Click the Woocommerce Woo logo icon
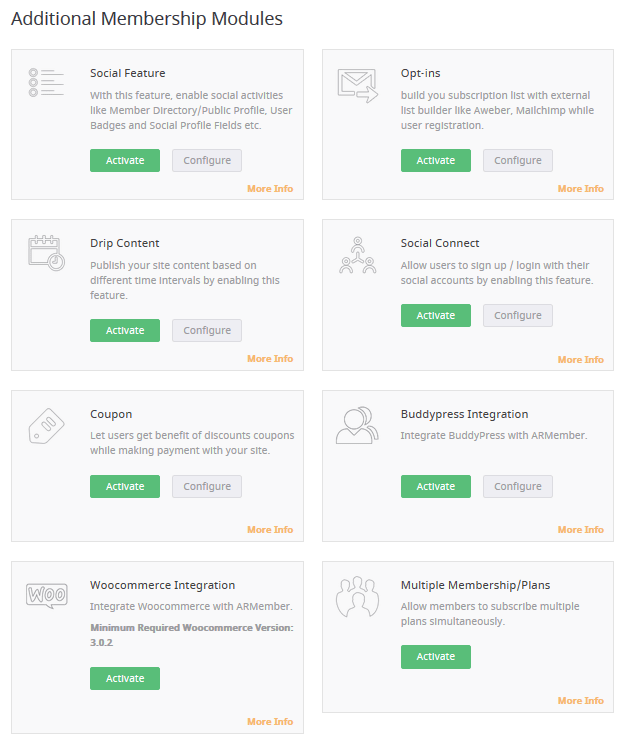 [x=47, y=595]
